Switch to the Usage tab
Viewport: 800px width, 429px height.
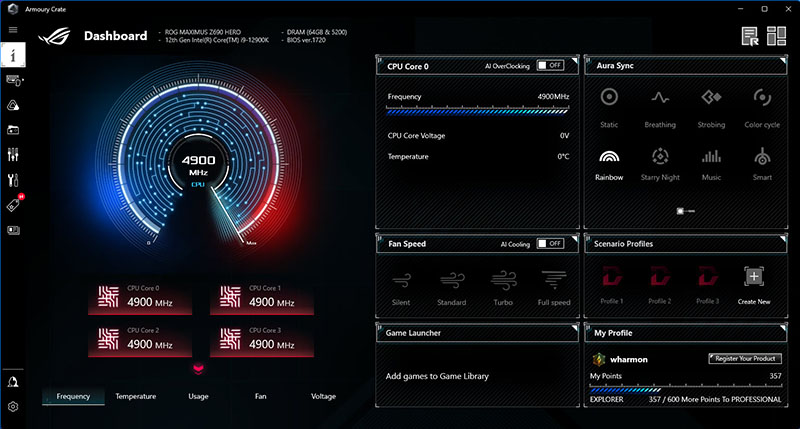coord(198,396)
